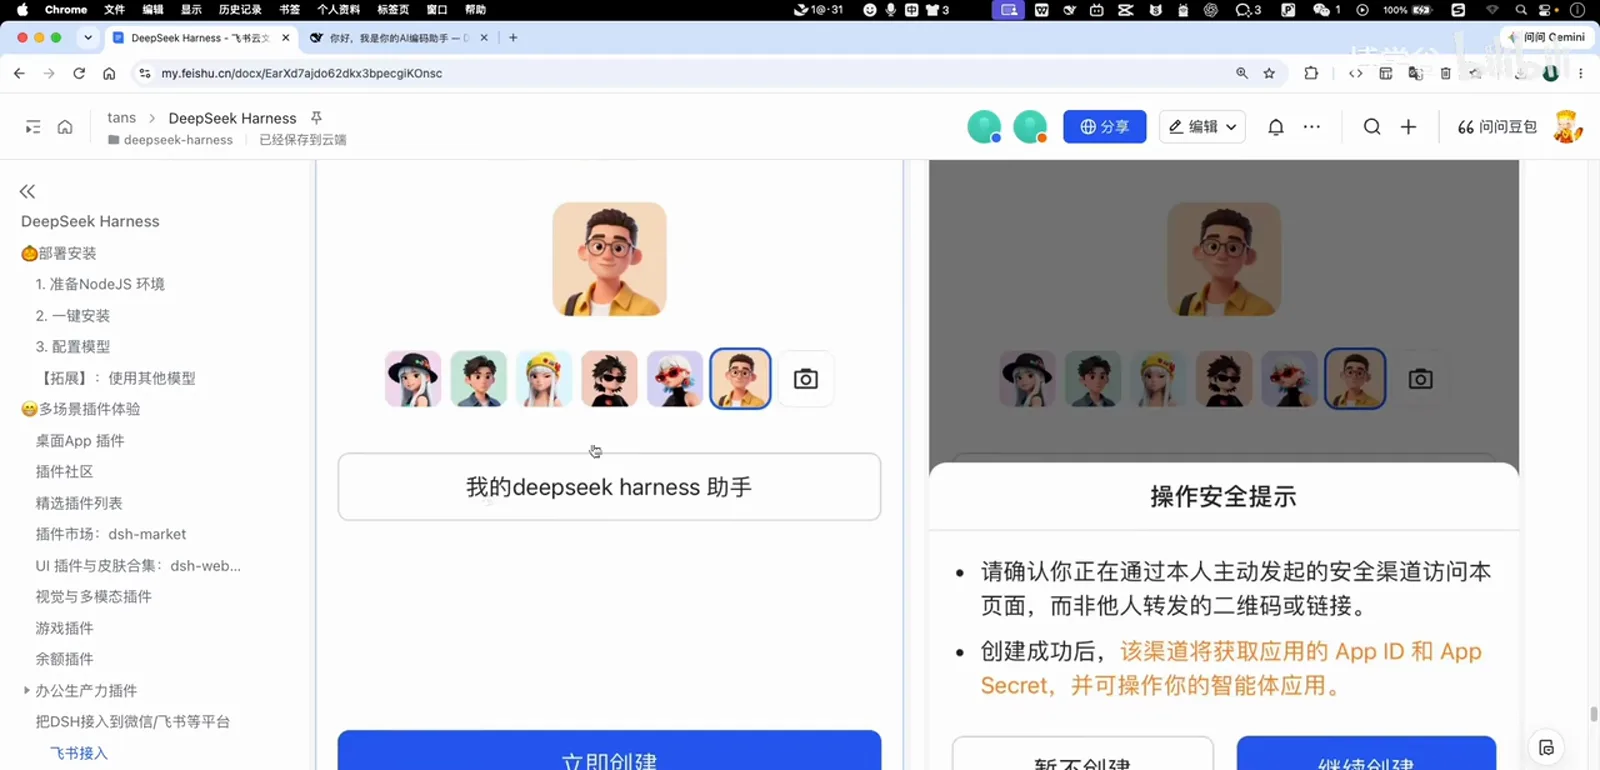This screenshot has width=1600, height=770.
Task: Jump to 多场景插件体验 heading
Action: (81, 409)
